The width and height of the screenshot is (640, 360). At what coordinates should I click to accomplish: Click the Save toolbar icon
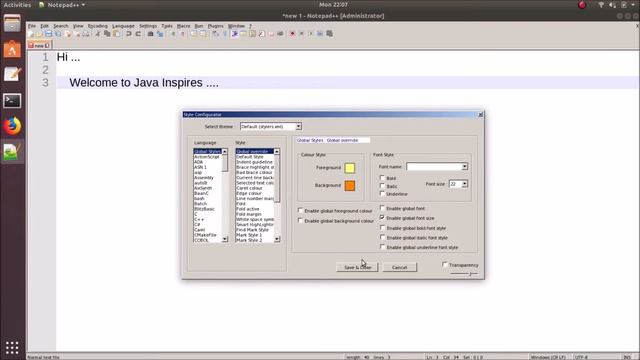[49, 34]
